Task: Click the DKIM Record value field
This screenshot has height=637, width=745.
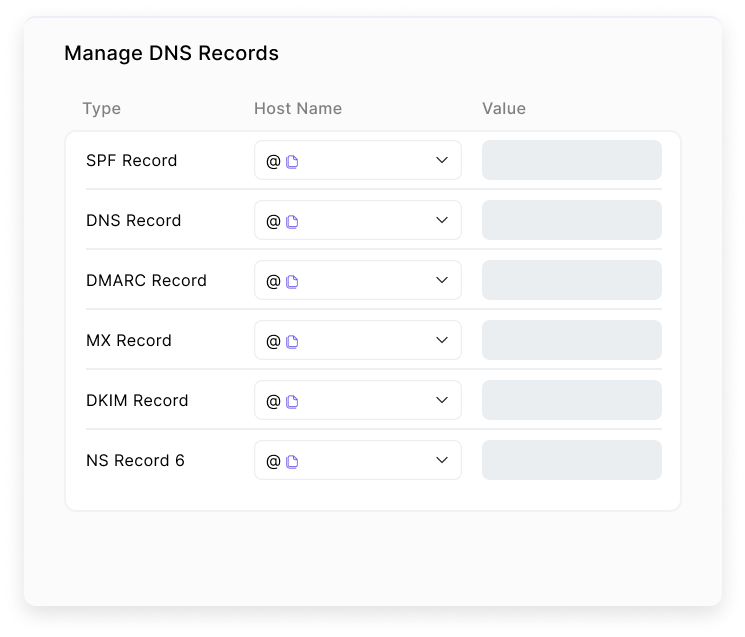Action: (572, 400)
